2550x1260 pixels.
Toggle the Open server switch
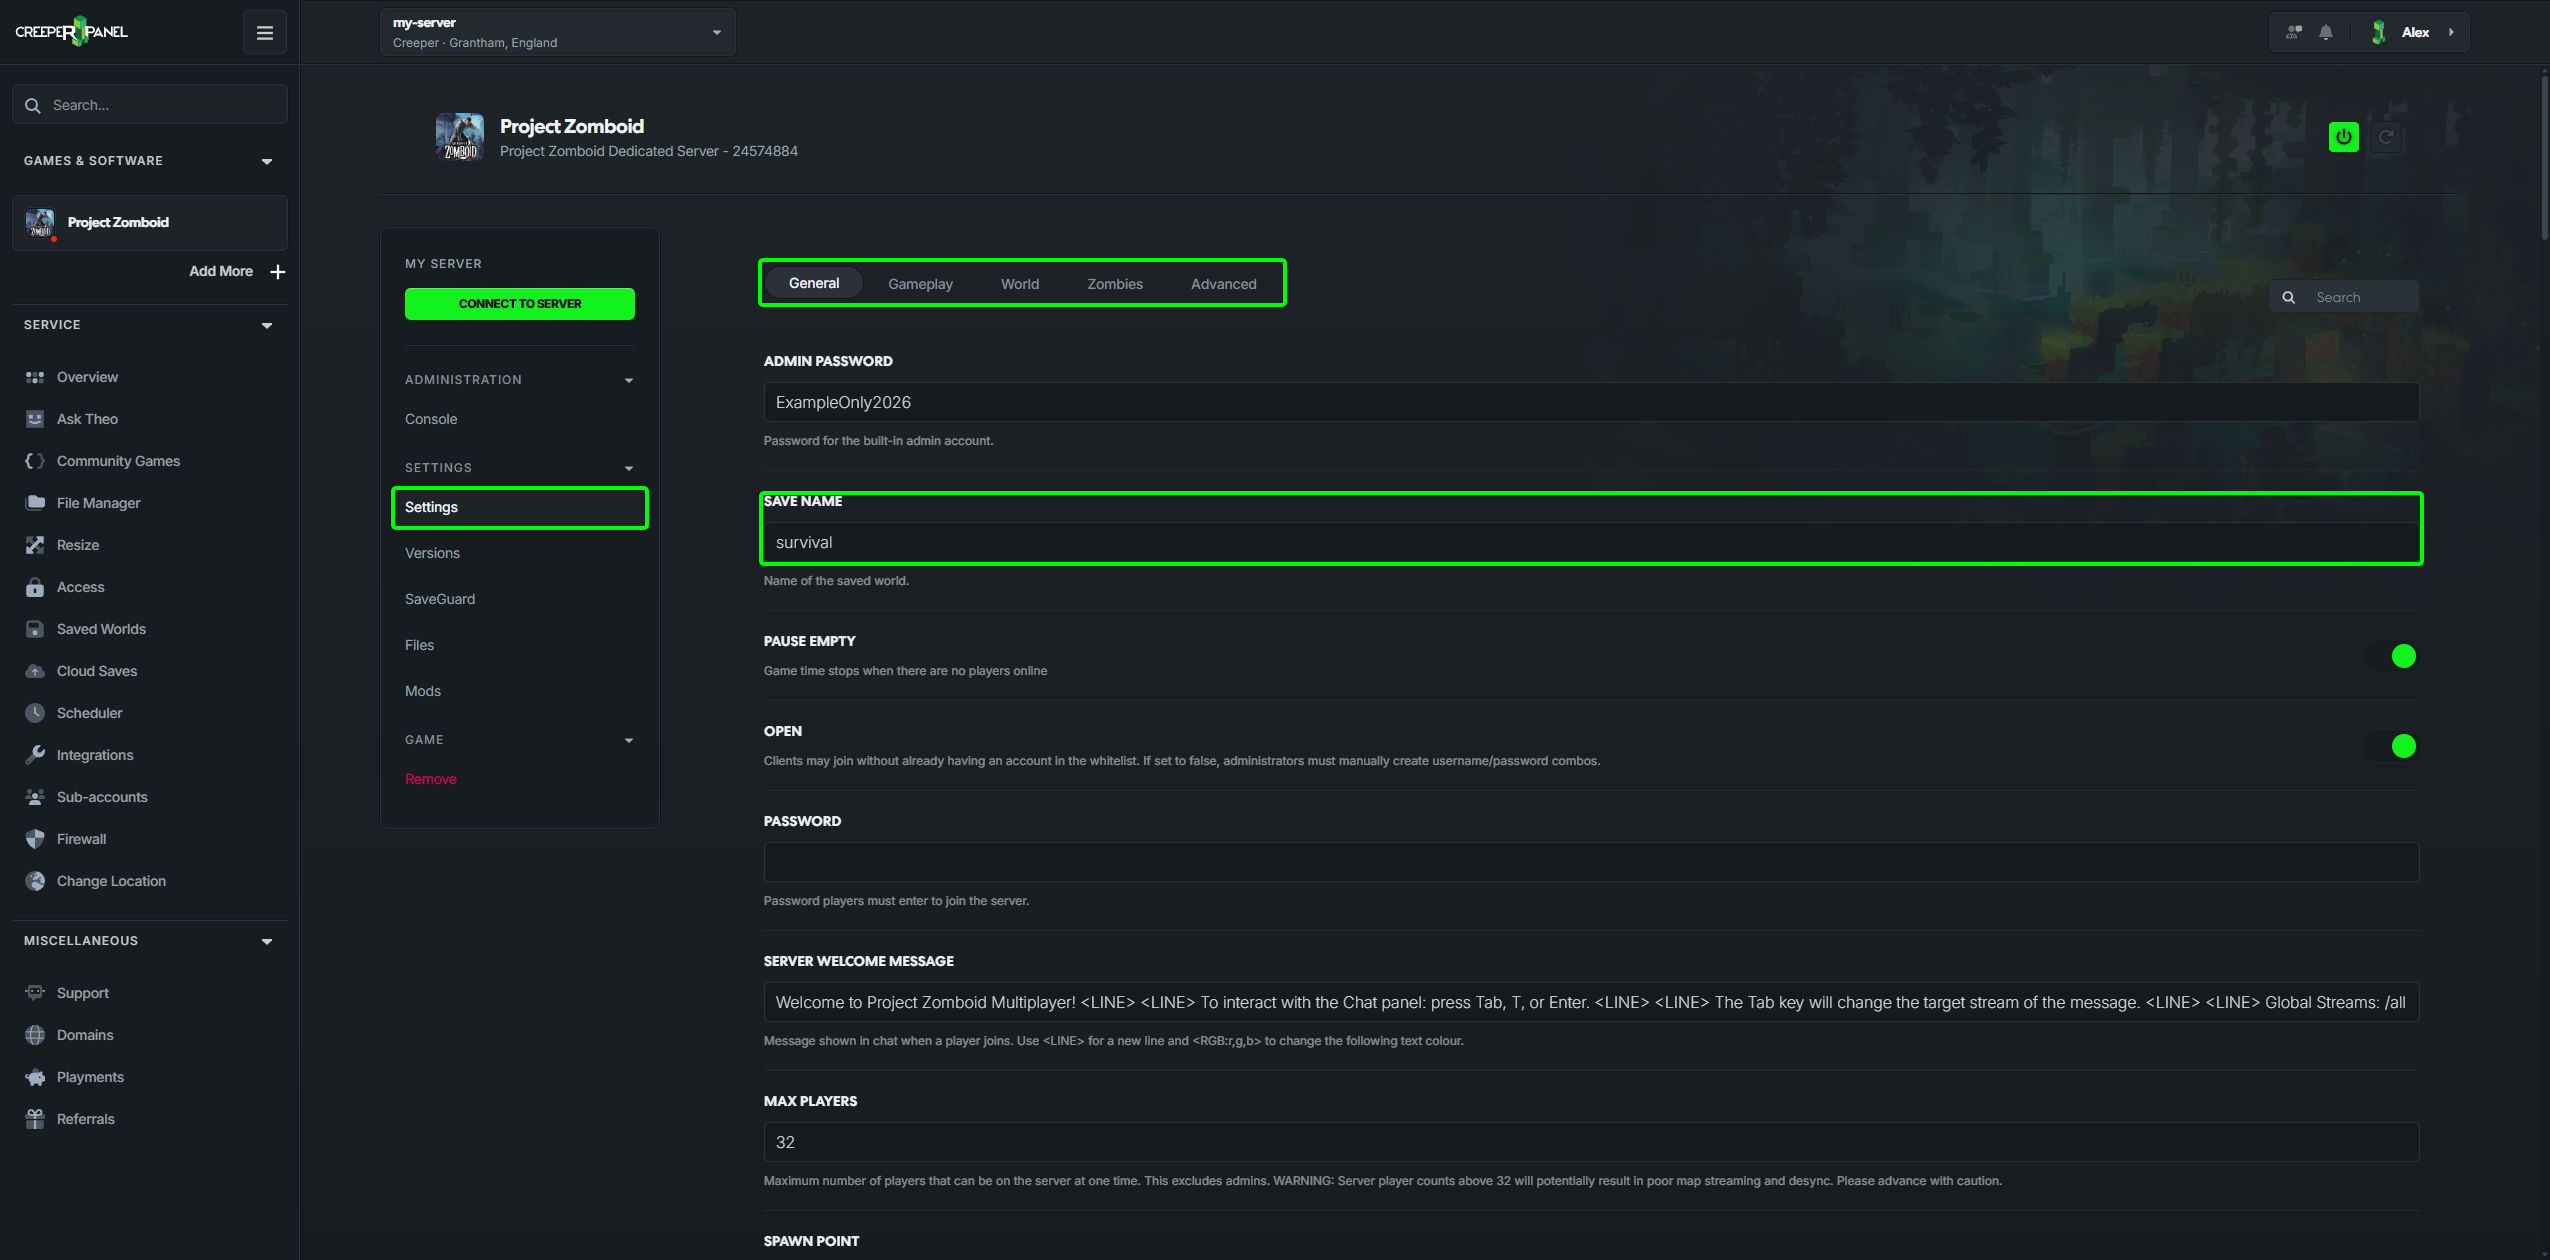pos(2392,746)
